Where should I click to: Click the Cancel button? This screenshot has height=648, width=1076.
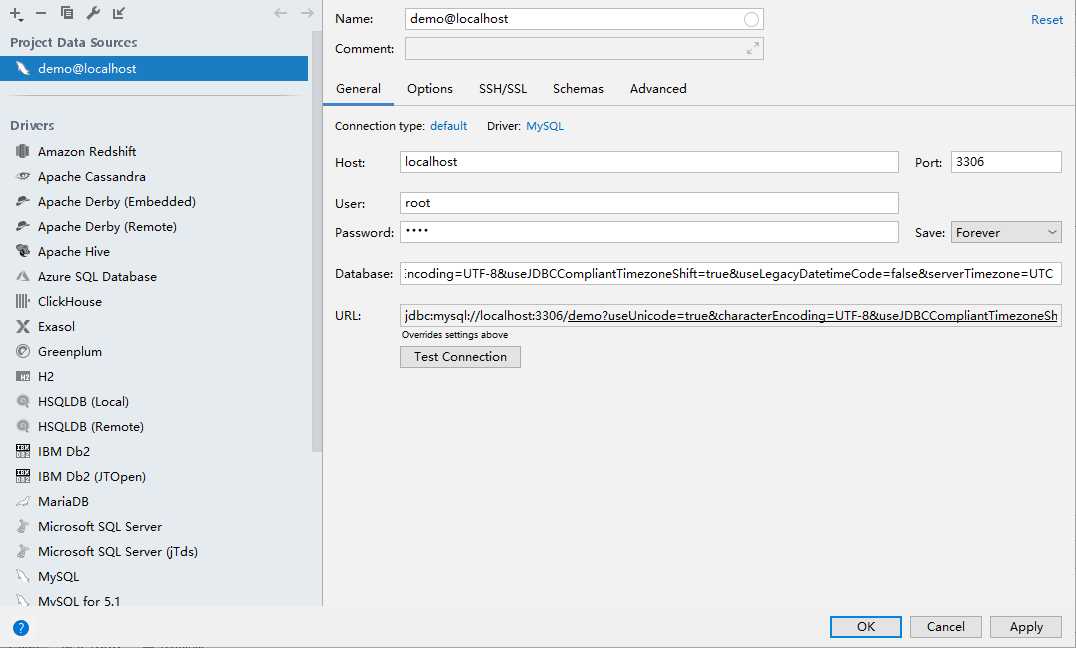[946, 627]
